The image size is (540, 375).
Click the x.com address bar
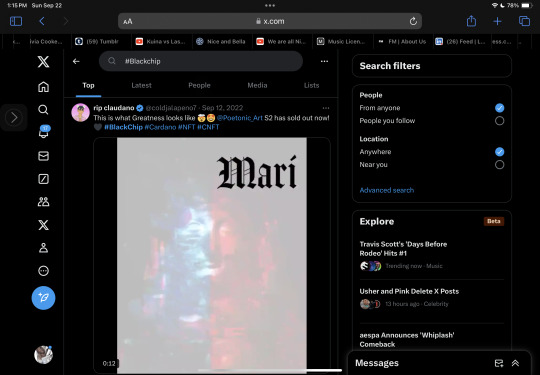click(x=270, y=21)
